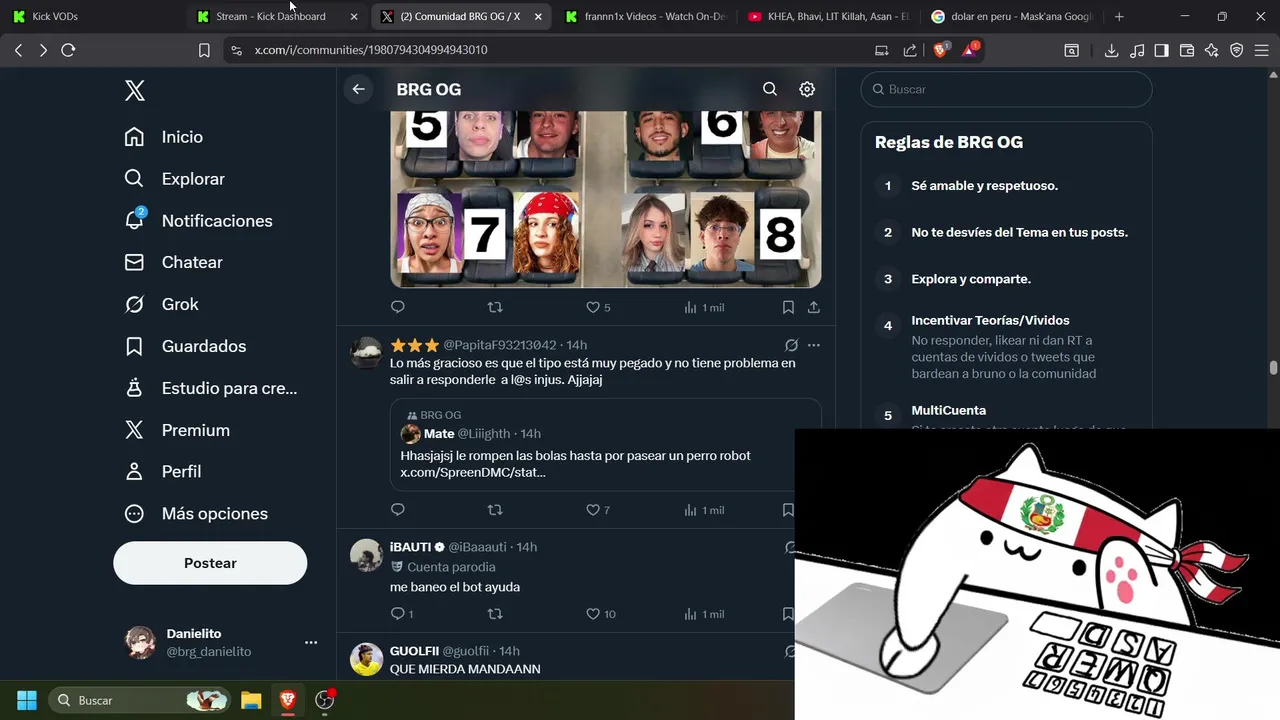
Task: View analytics of the image post
Action: [x=704, y=307]
